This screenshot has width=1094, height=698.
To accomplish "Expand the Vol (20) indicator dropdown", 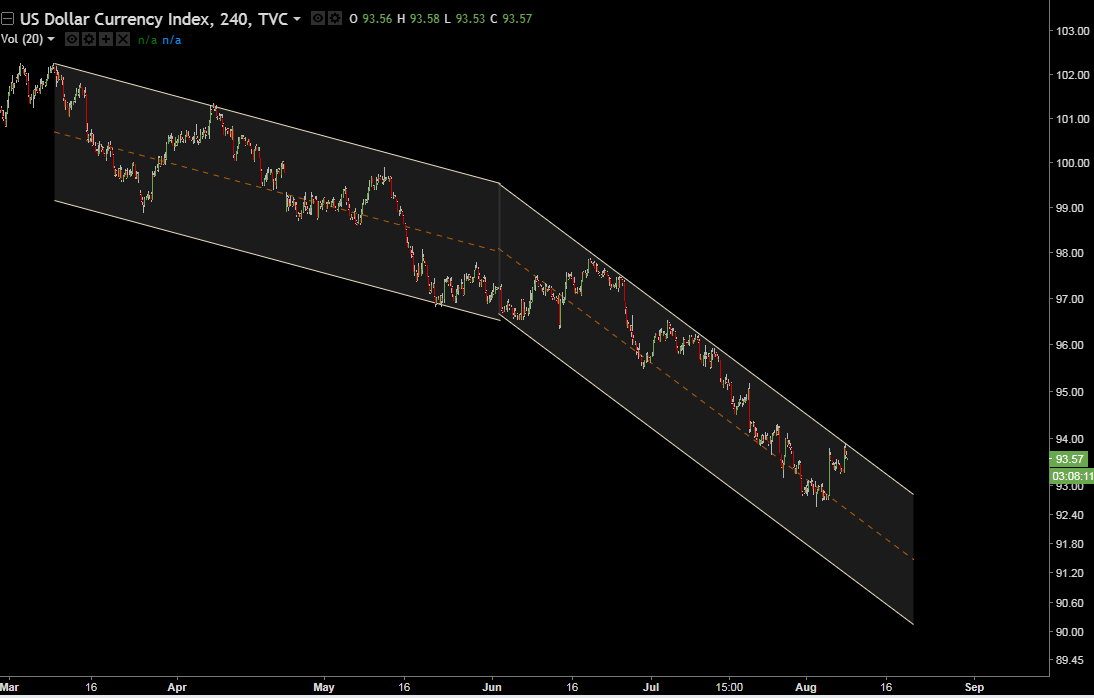I will coord(51,39).
